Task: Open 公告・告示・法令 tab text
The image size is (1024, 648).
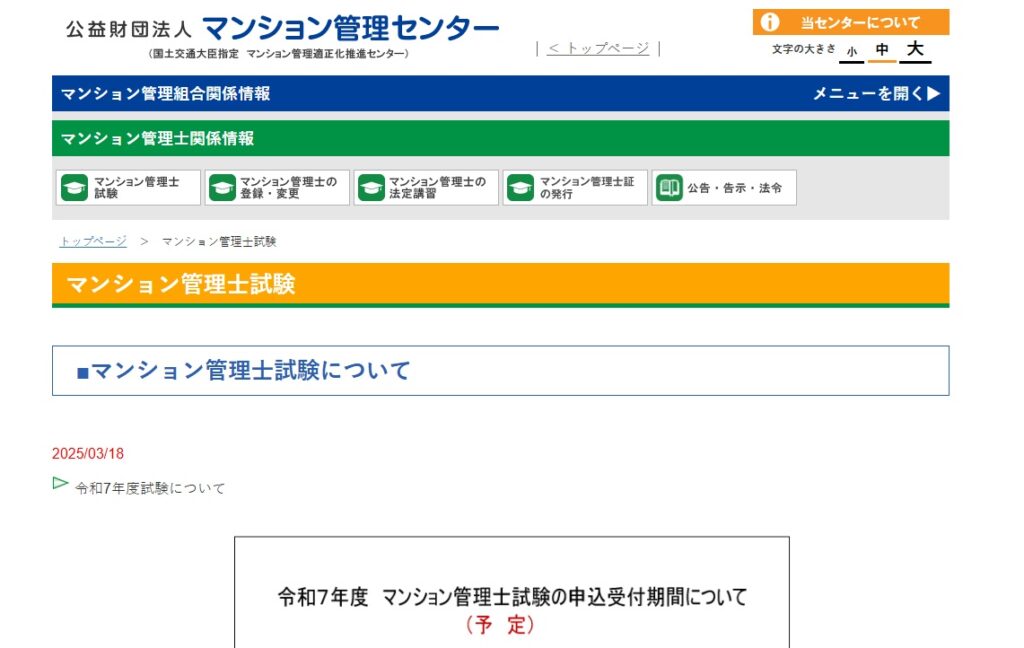Action: [734, 188]
